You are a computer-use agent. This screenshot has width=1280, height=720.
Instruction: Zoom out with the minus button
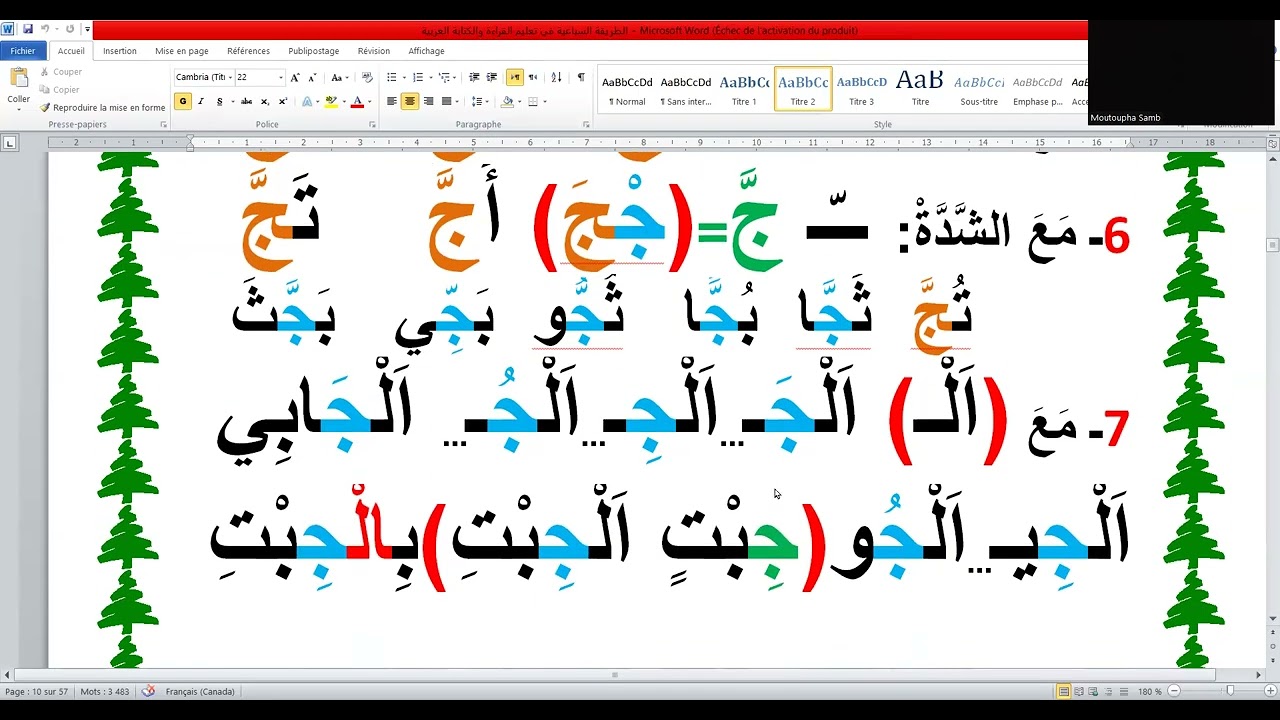click(x=1174, y=691)
